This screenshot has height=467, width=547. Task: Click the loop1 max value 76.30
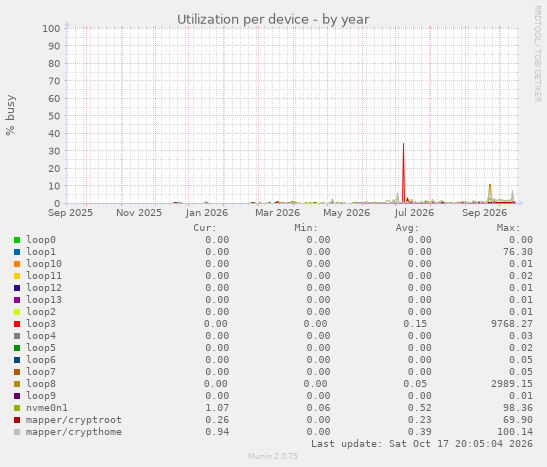click(518, 251)
